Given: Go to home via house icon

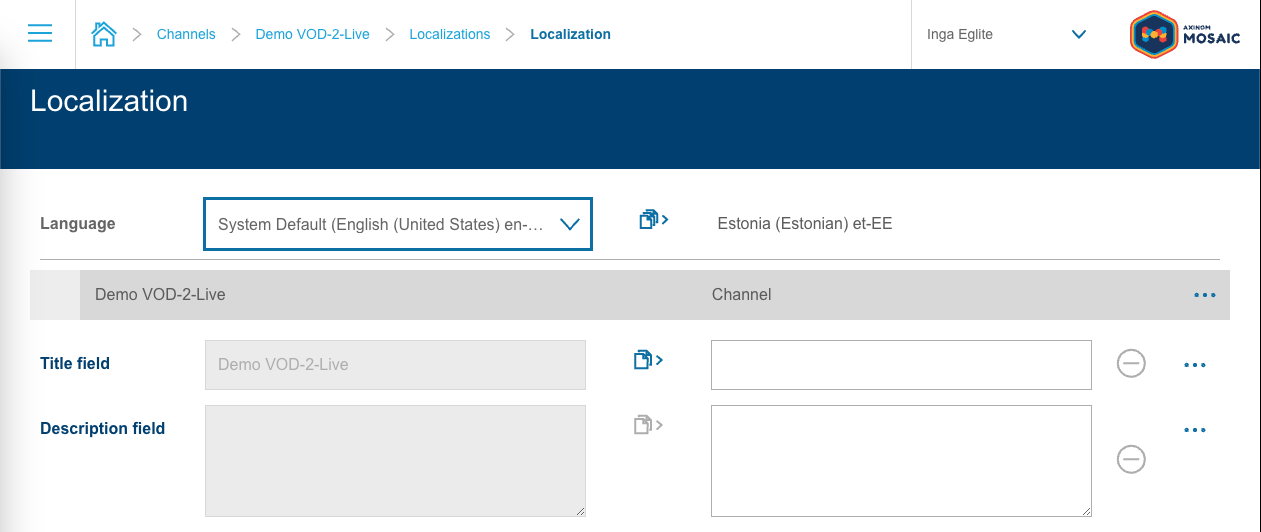Looking at the screenshot, I should 103,34.
